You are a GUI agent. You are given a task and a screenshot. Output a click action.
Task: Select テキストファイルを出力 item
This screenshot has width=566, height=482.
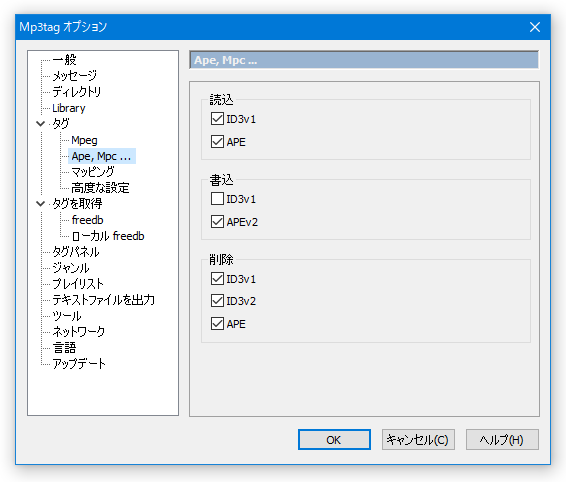[104, 300]
